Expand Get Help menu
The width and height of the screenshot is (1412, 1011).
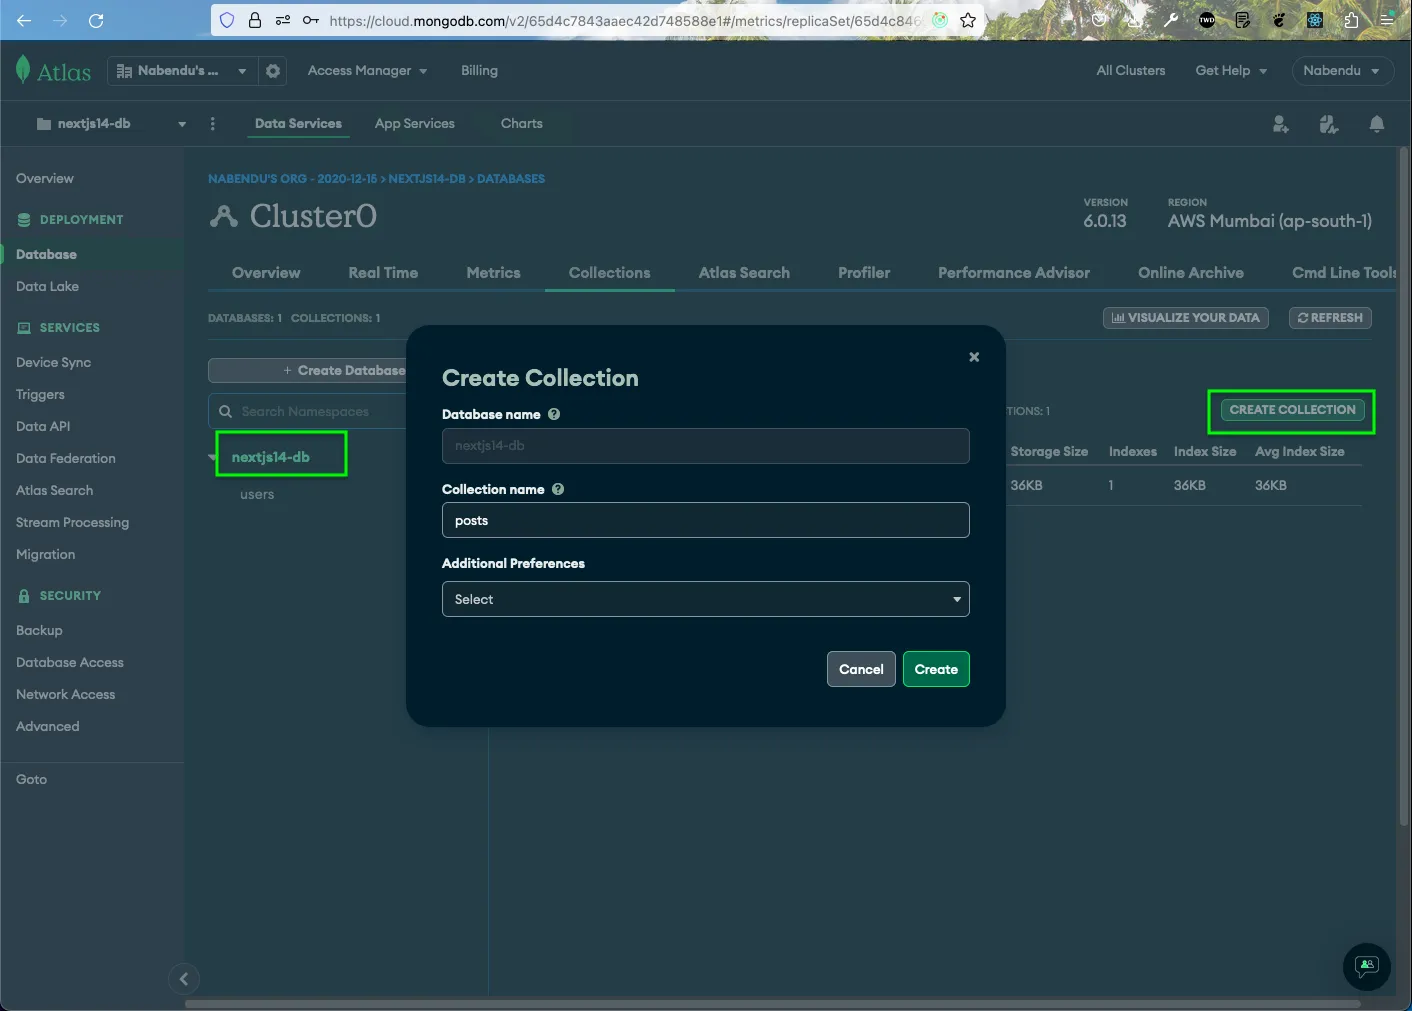click(x=1231, y=71)
